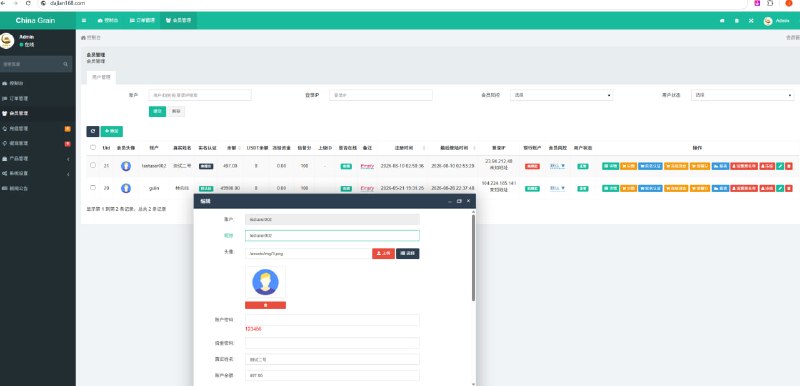Click the red trash delete icon for gulin row

789,188
